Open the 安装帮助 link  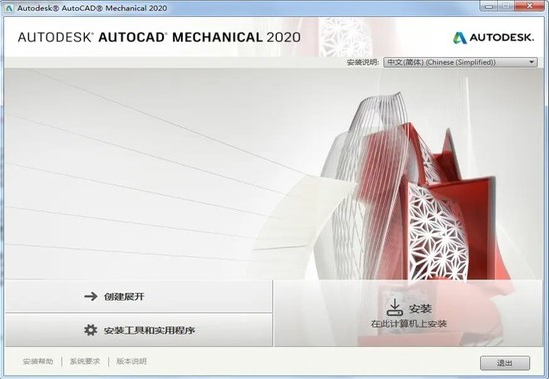pyautogui.click(x=38, y=361)
